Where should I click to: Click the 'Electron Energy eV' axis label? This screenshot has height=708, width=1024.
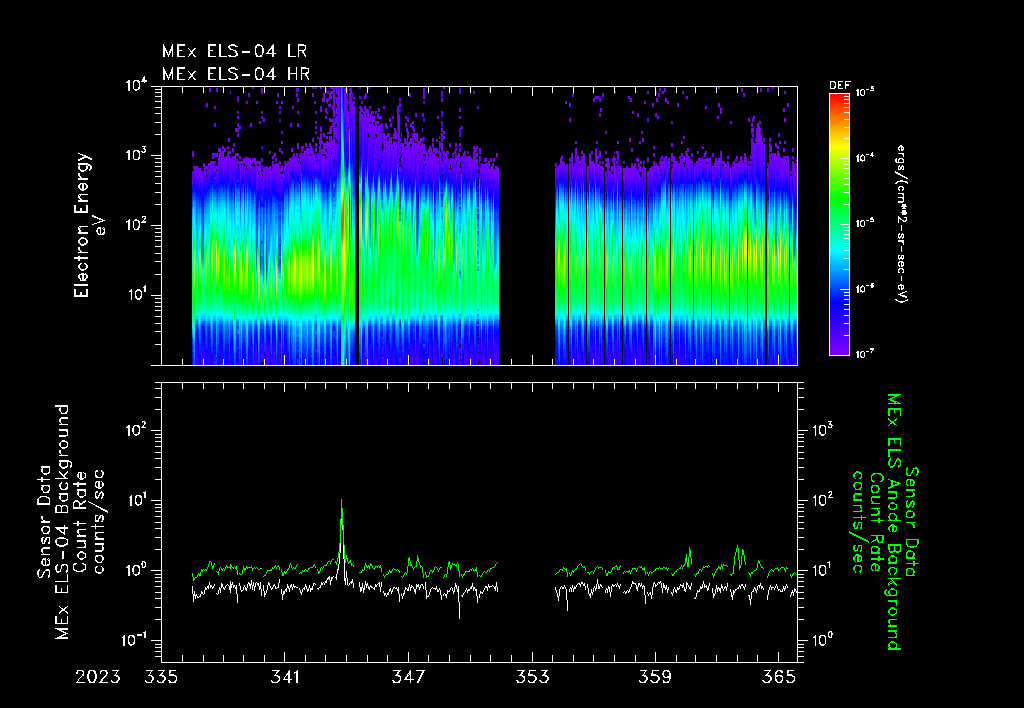[x=88, y=225]
